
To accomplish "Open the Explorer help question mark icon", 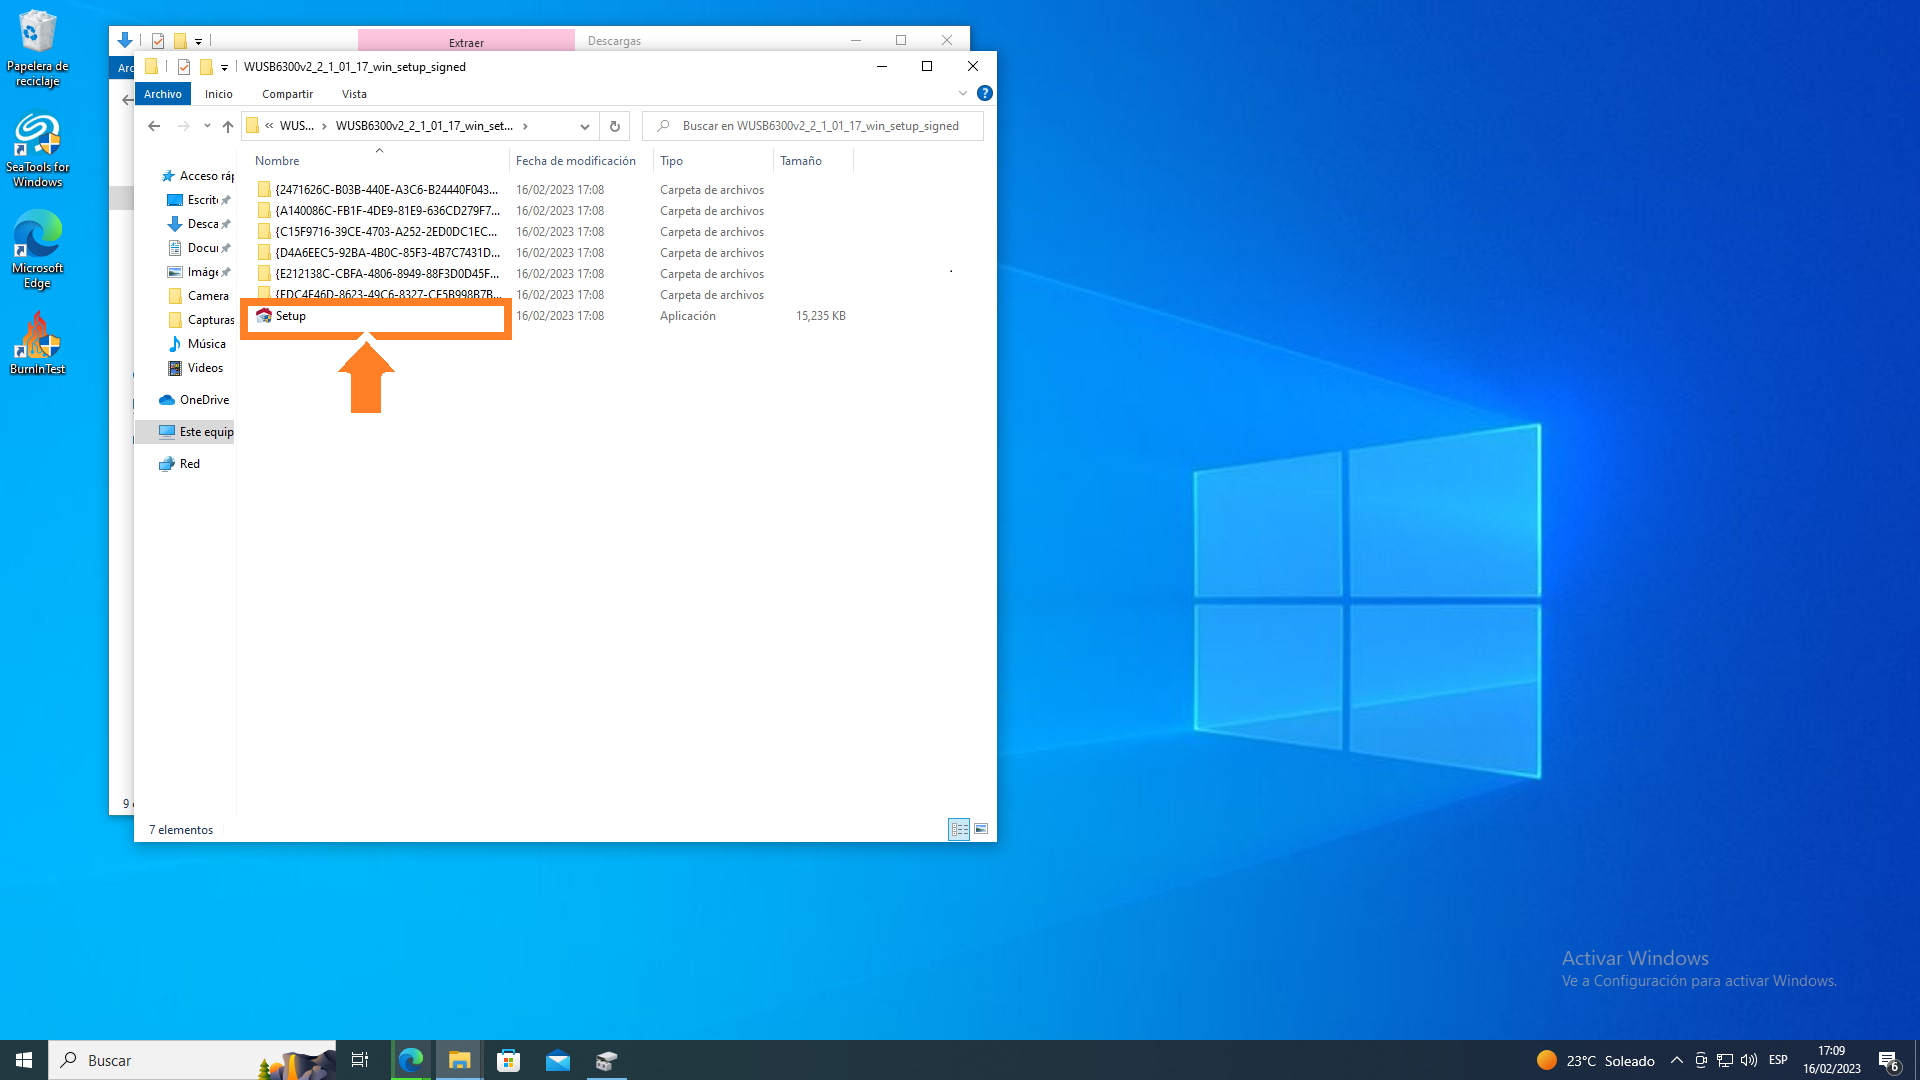I will [x=985, y=93].
